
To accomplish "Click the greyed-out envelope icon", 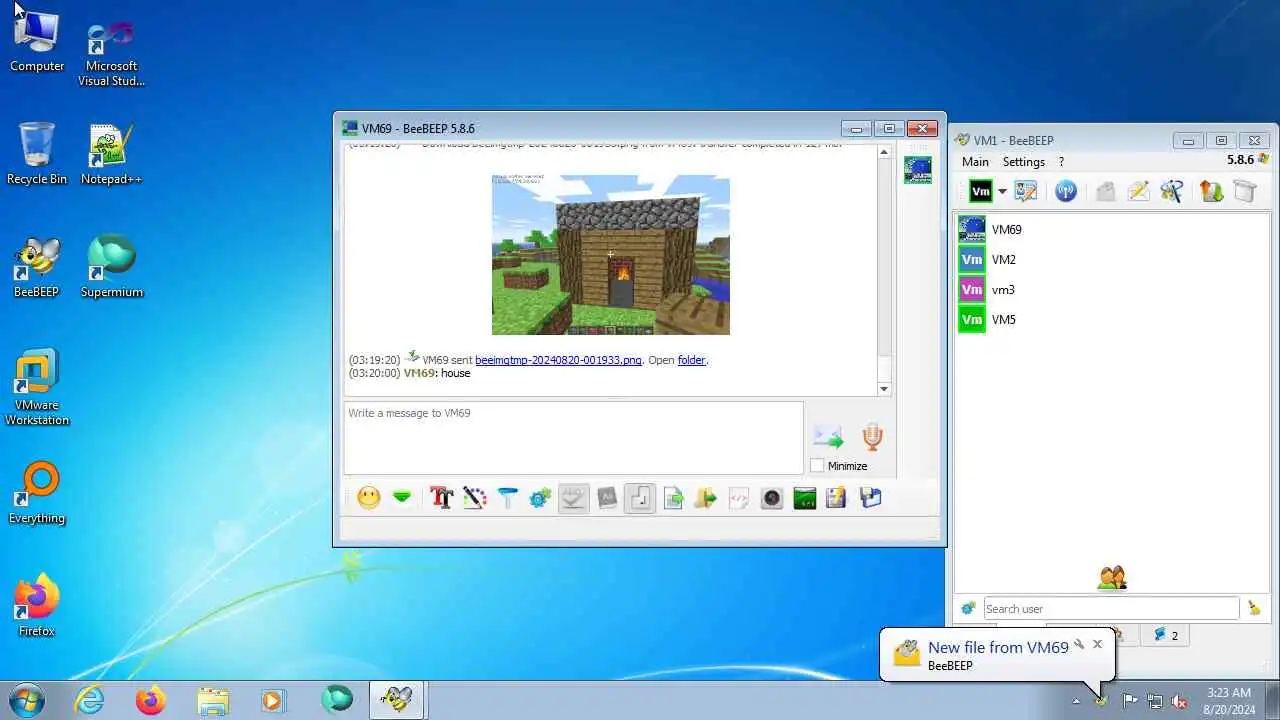I will click(1105, 191).
